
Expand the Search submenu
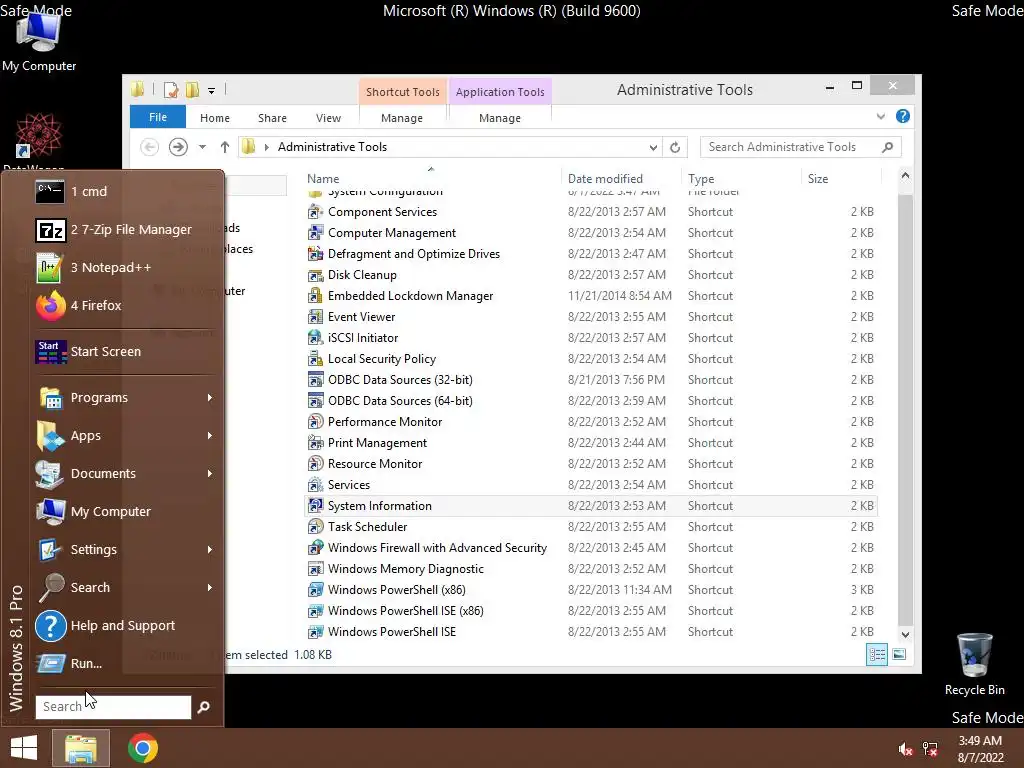point(210,588)
